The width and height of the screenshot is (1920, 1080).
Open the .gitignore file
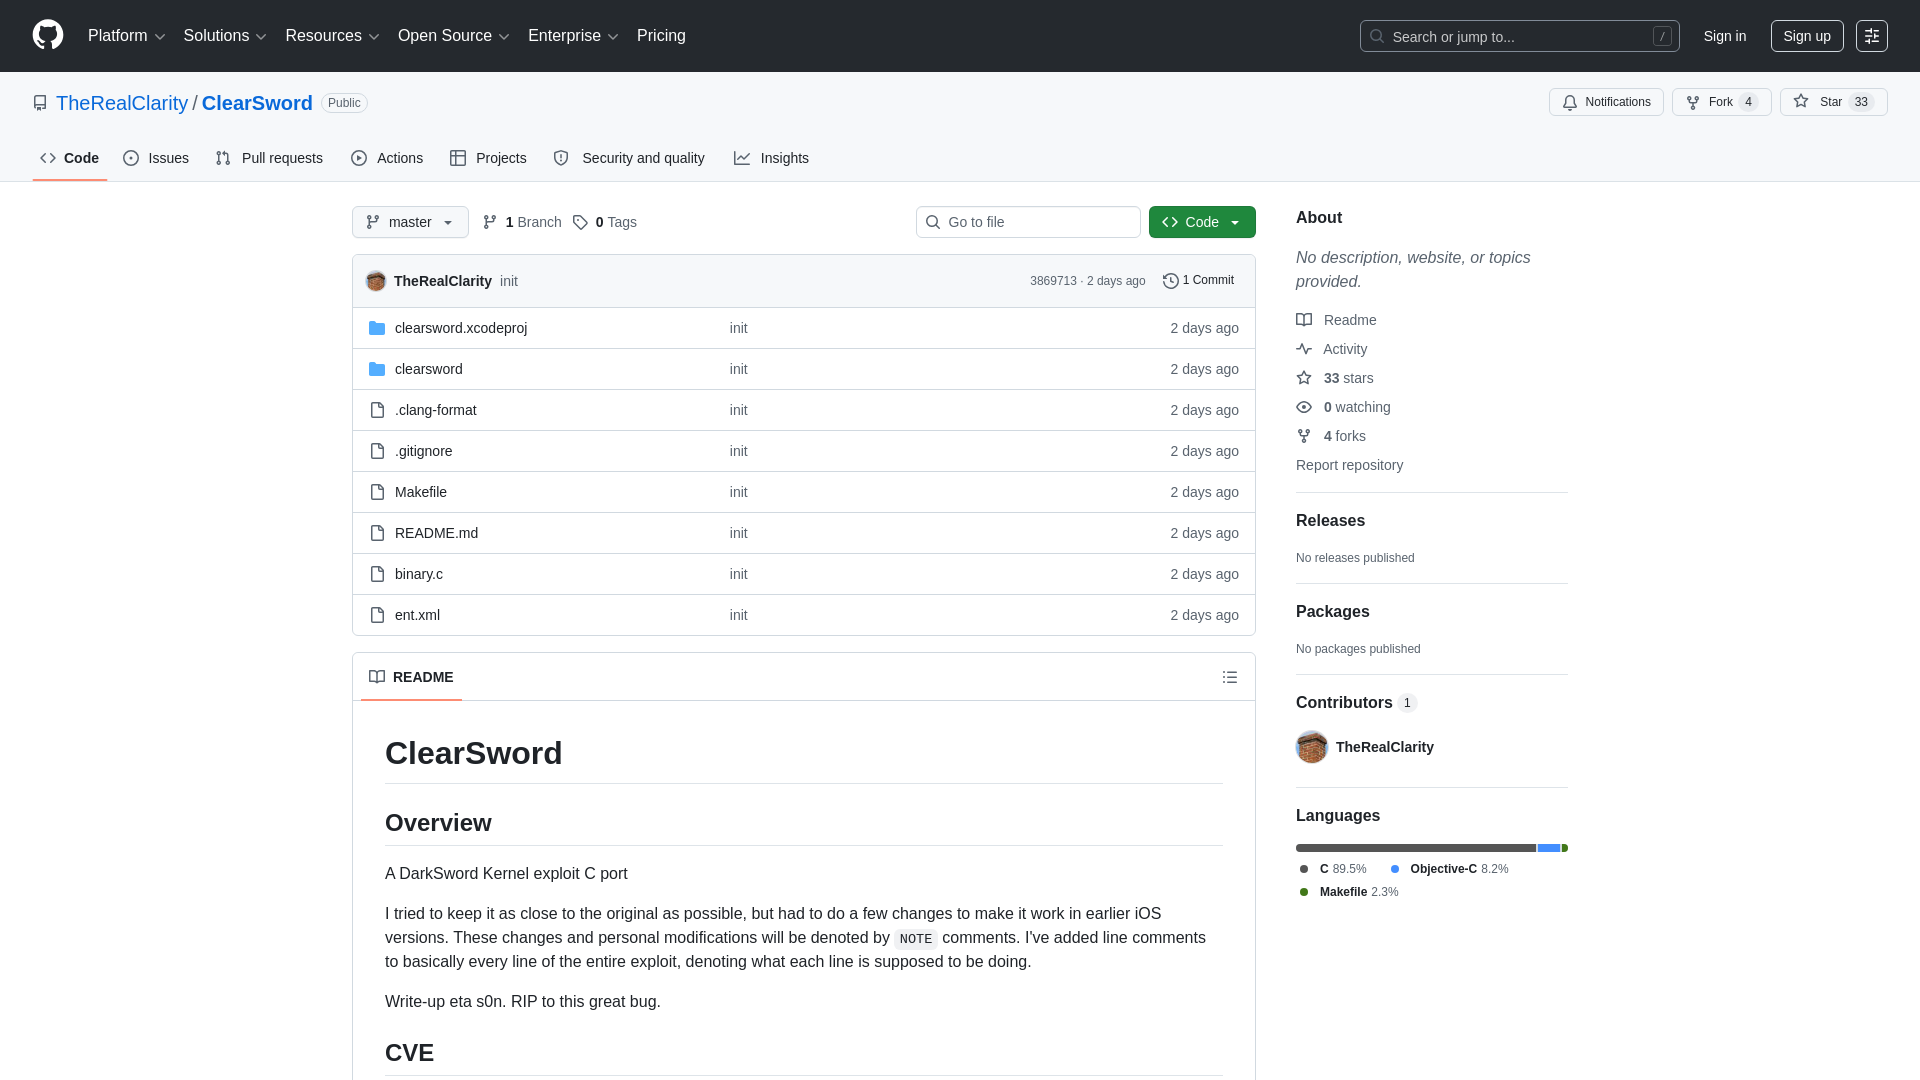click(x=424, y=451)
